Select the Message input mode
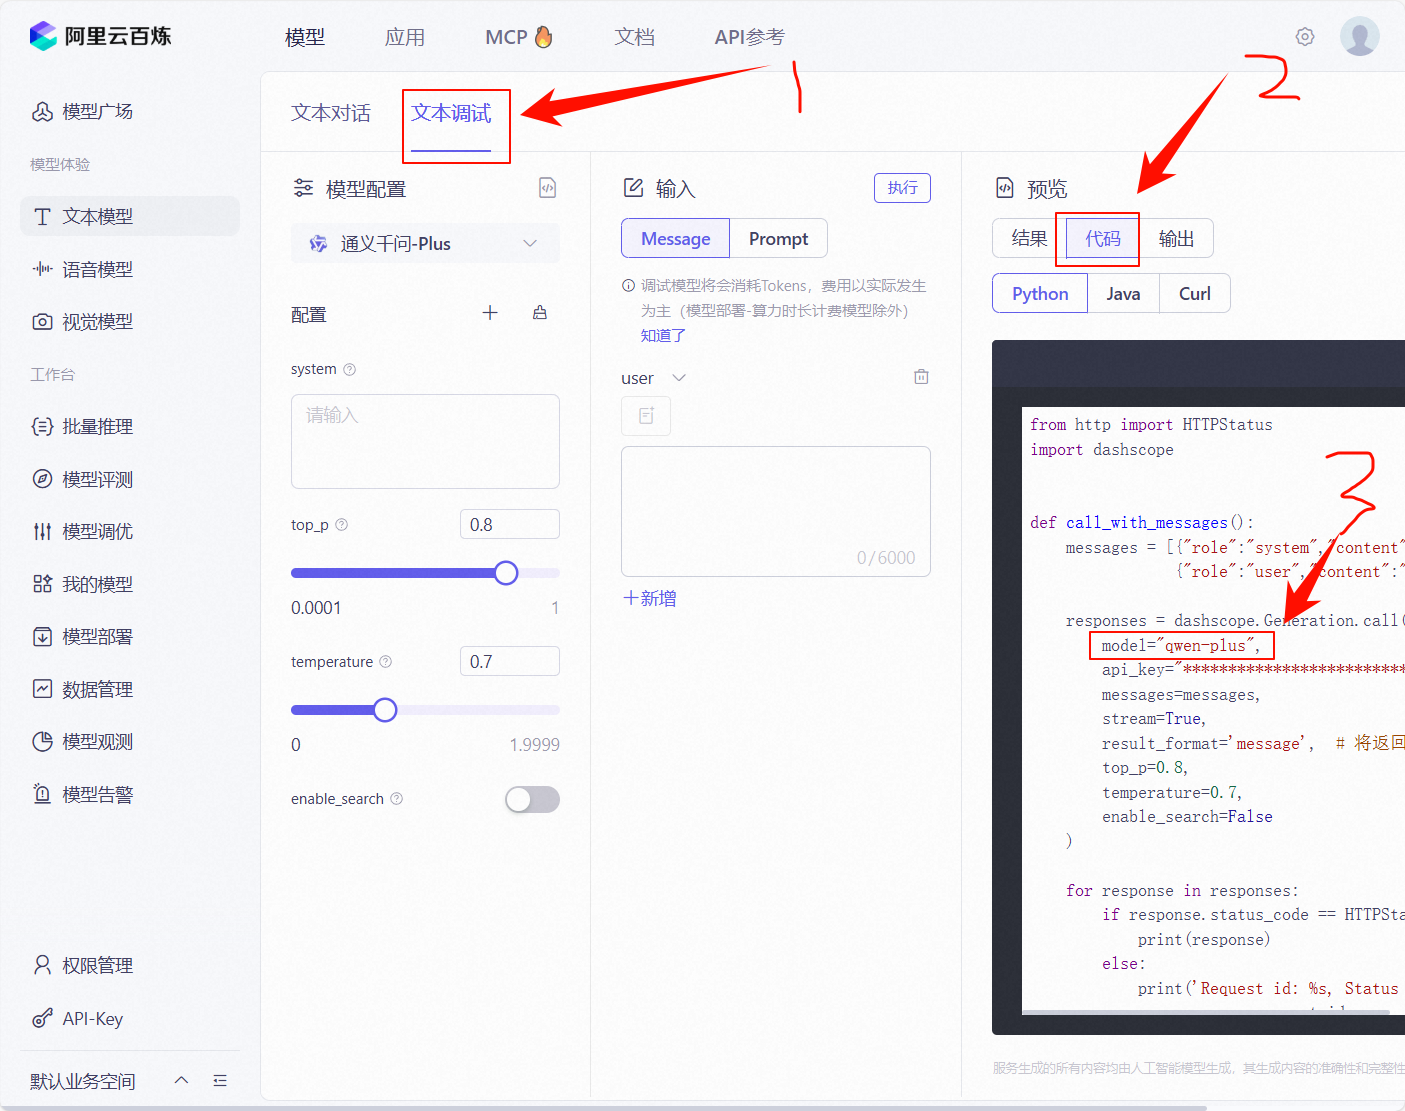Screen dimensions: 1405x1111 click(676, 238)
